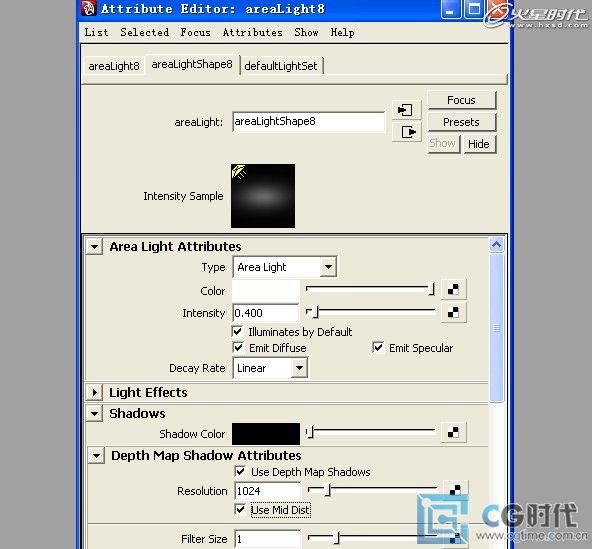Click the scrollbar up arrow
This screenshot has width=592, height=549.
(496, 245)
